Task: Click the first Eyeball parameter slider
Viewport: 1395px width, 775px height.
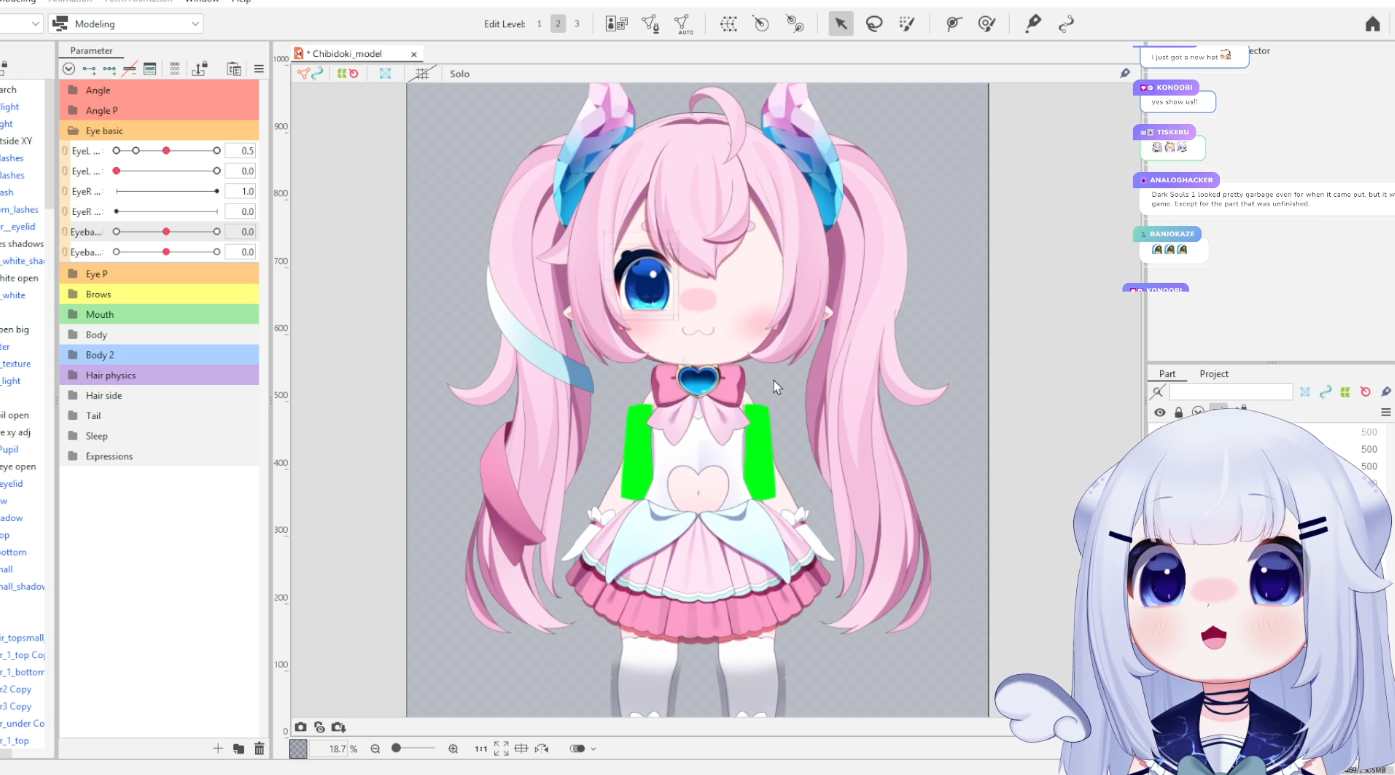Action: tap(166, 232)
